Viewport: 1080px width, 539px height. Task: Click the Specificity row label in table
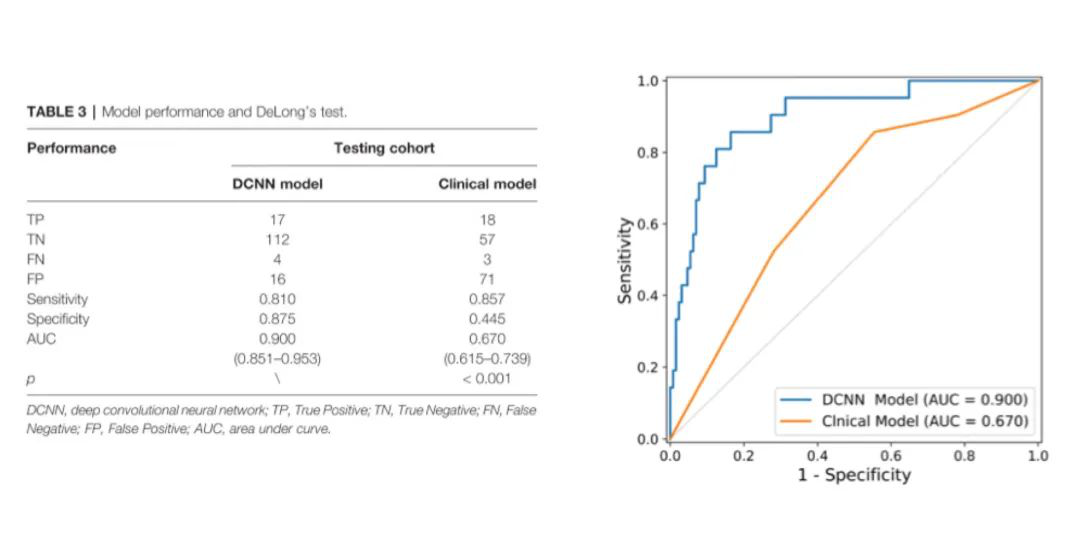(58, 319)
